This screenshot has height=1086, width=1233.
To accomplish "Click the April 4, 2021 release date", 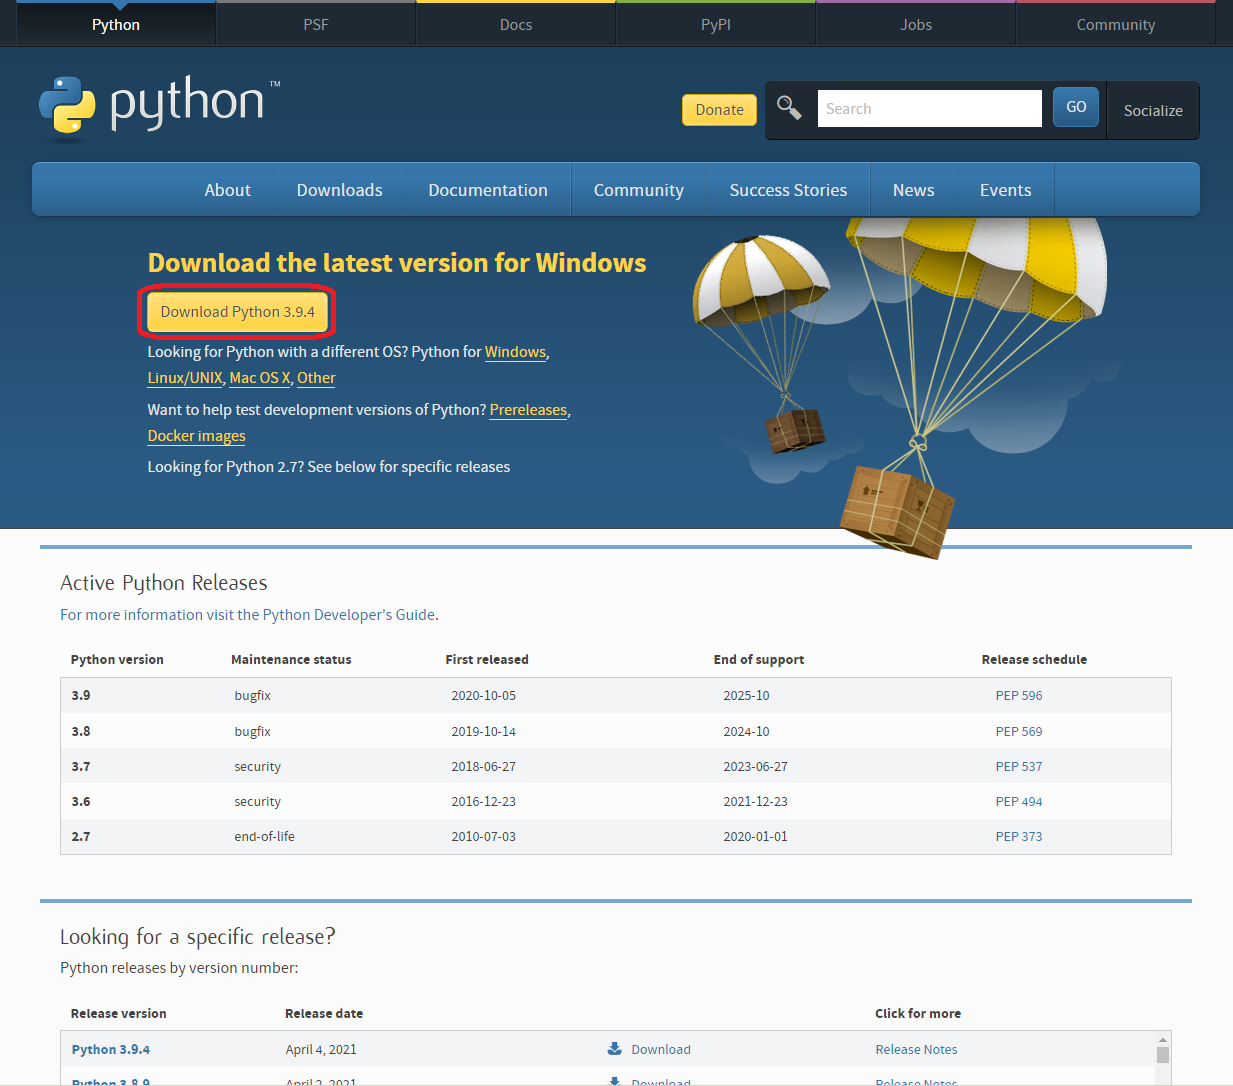I will pos(321,1050).
